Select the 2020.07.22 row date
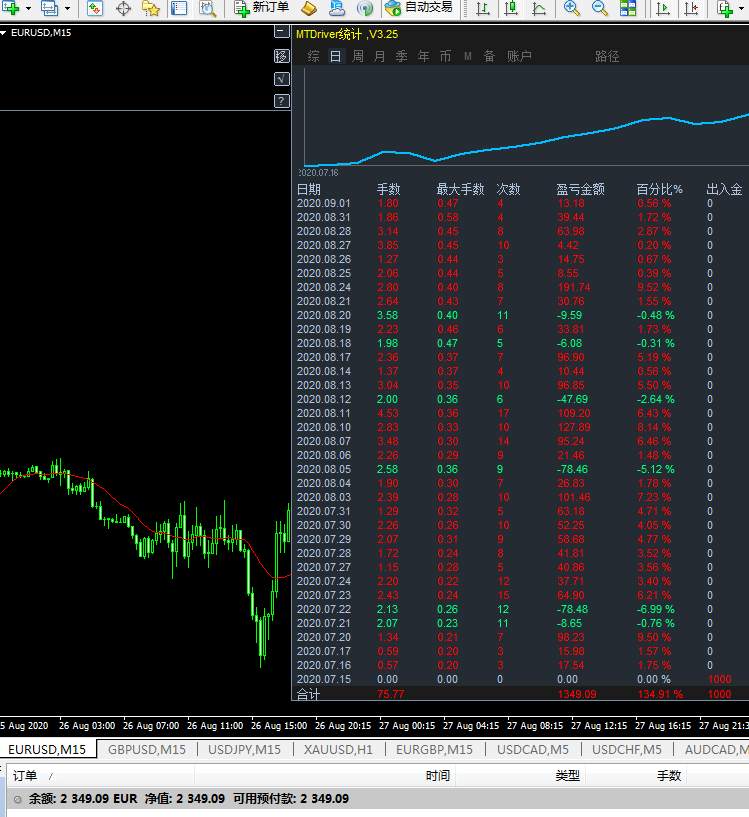The image size is (749, 817). [x=324, y=609]
